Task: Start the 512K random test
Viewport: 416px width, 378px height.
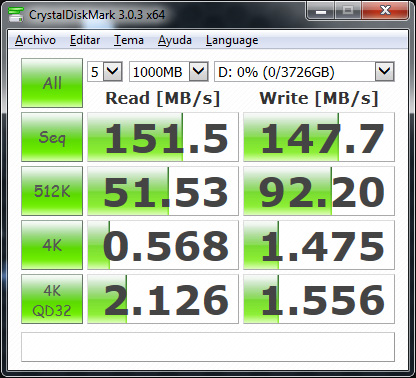Action: 52,191
